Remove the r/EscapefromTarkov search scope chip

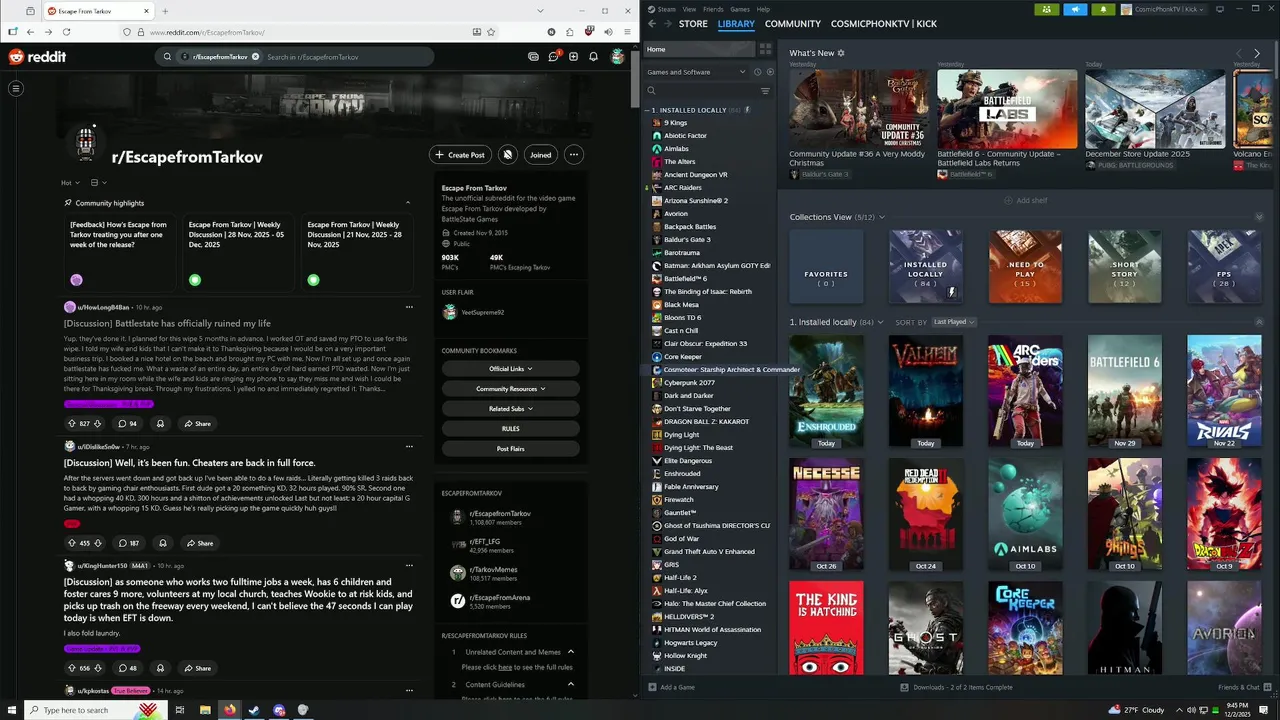coord(255,57)
